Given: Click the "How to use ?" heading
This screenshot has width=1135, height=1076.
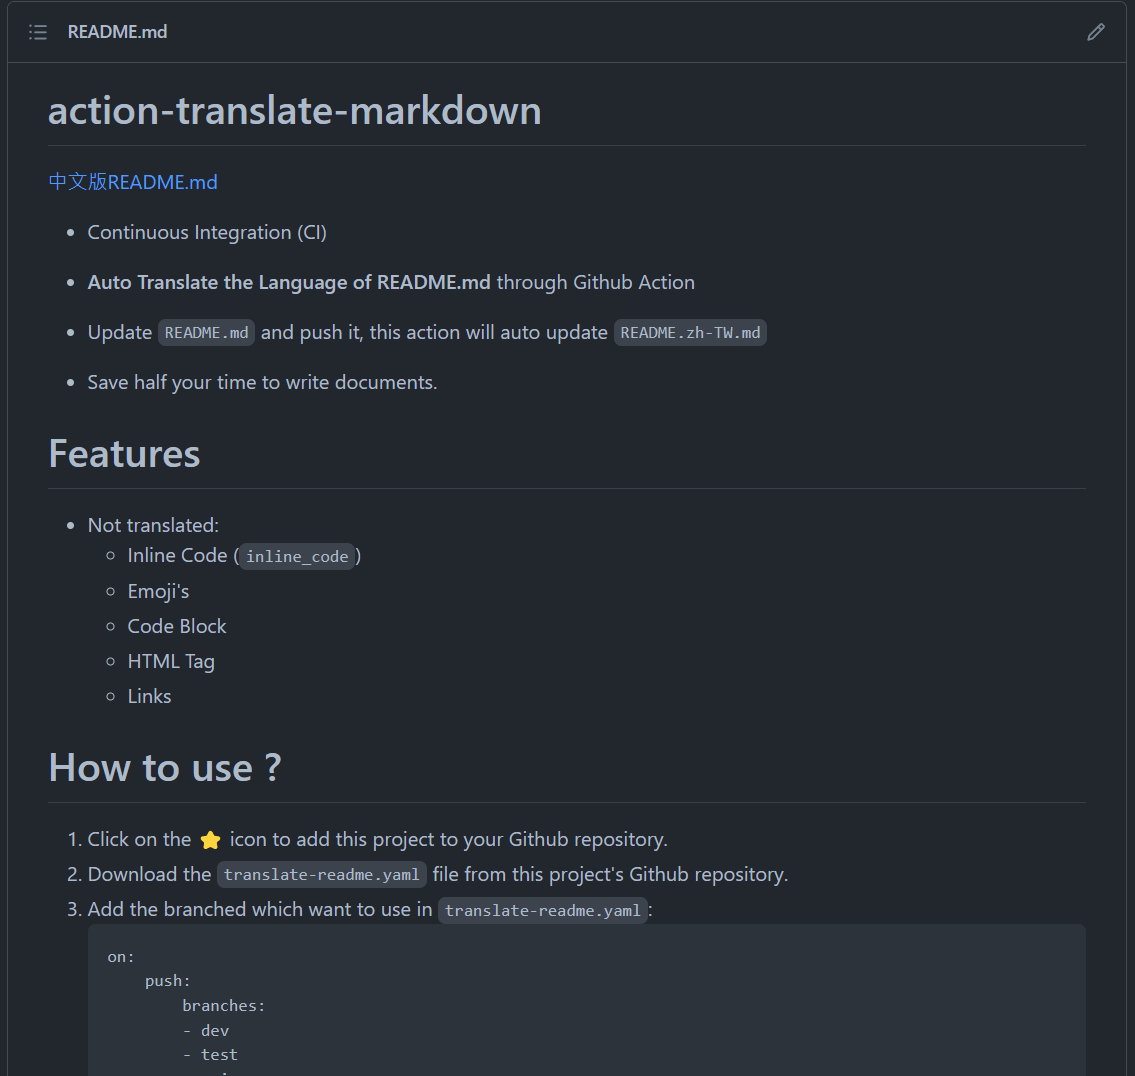Looking at the screenshot, I should click(165, 767).
